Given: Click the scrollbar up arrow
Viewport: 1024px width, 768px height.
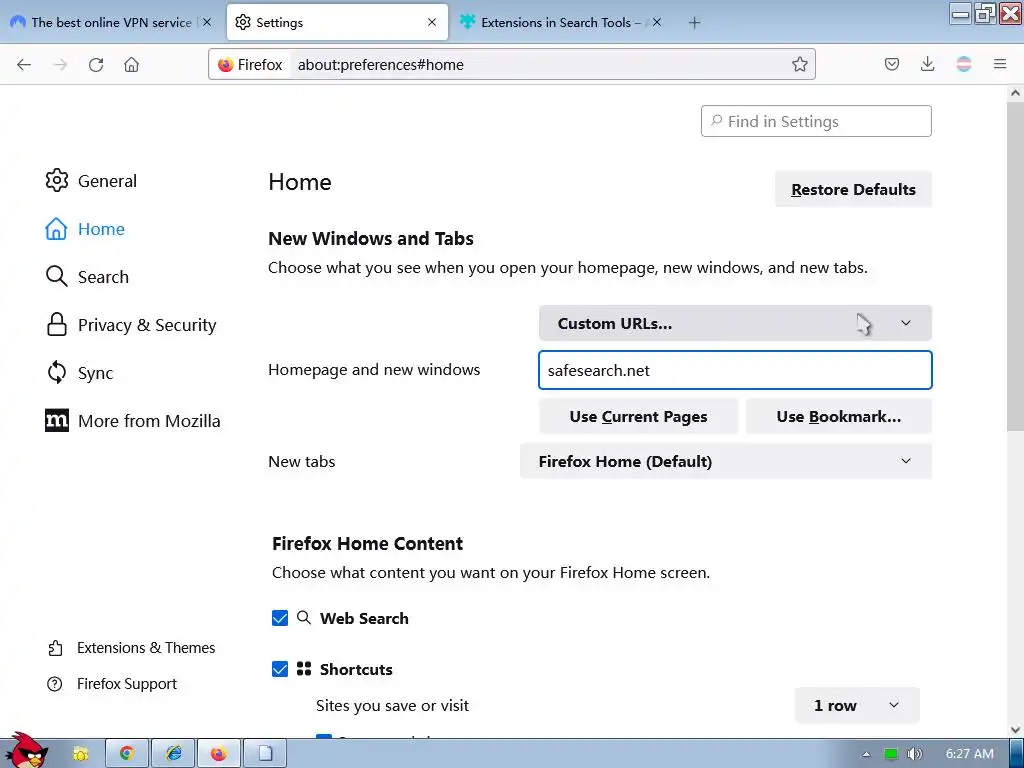Looking at the screenshot, I should [1015, 93].
